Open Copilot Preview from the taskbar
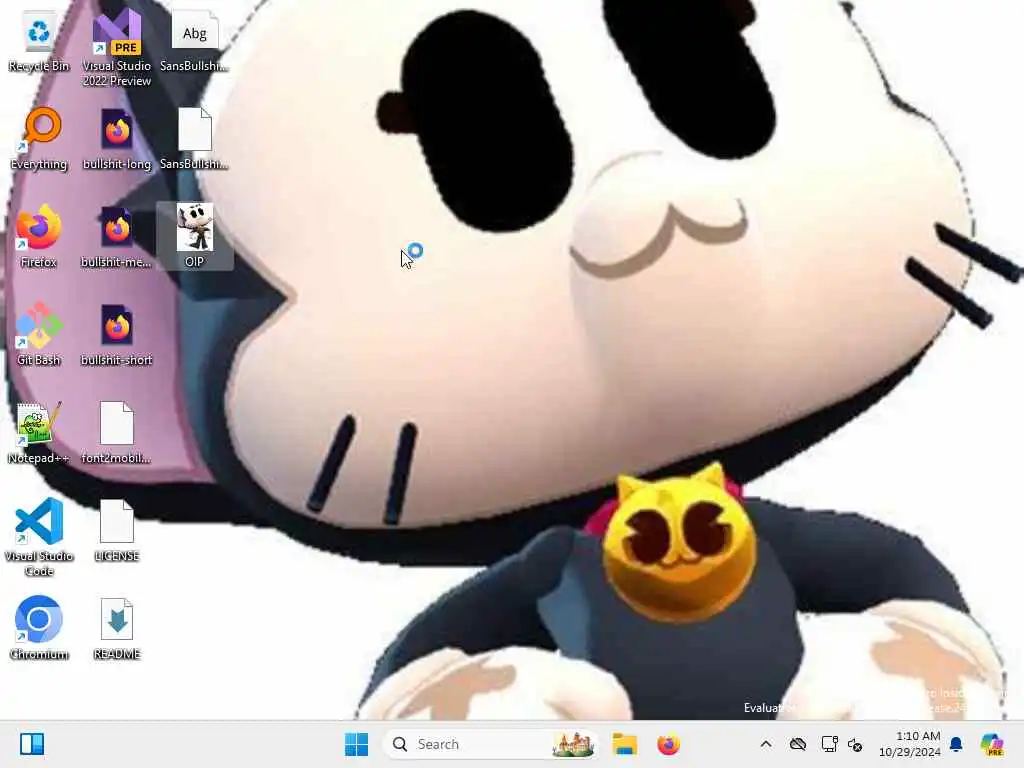Viewport: 1024px width, 768px height. 992,744
